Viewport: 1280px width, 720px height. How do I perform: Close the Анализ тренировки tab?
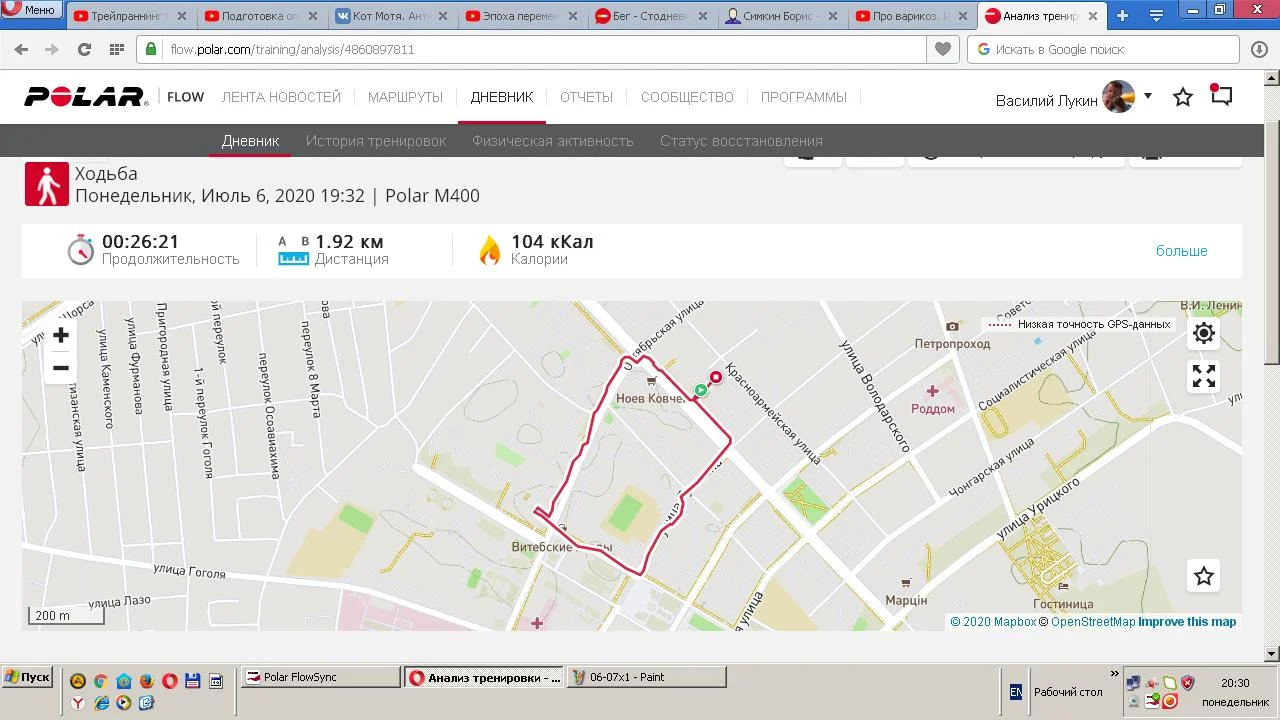pyautogui.click(x=1092, y=16)
